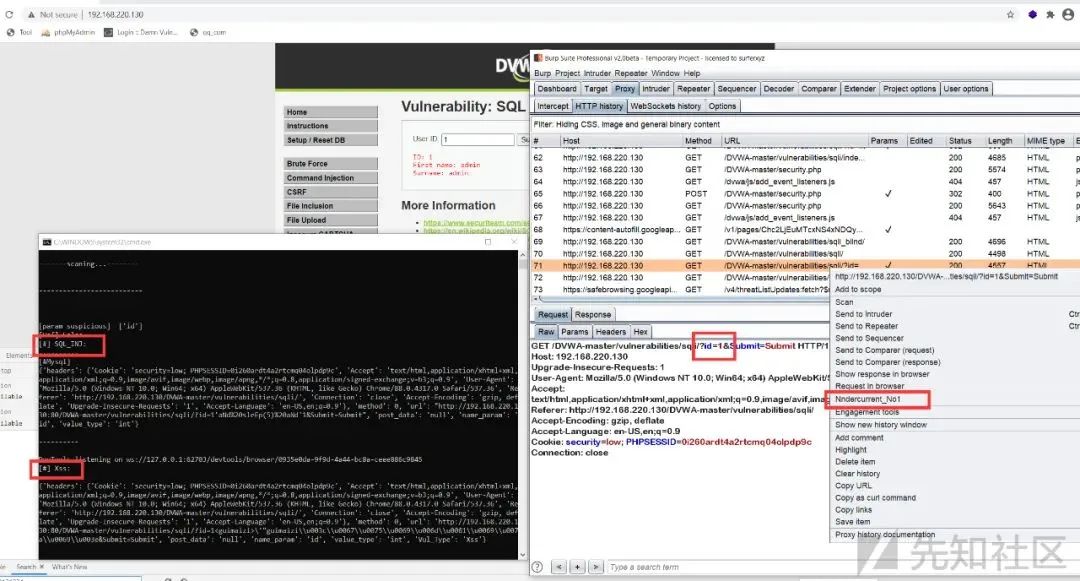Image resolution: width=1080 pixels, height=581 pixels.
Task: Maximize the cmd.exe window
Action: [488, 242]
